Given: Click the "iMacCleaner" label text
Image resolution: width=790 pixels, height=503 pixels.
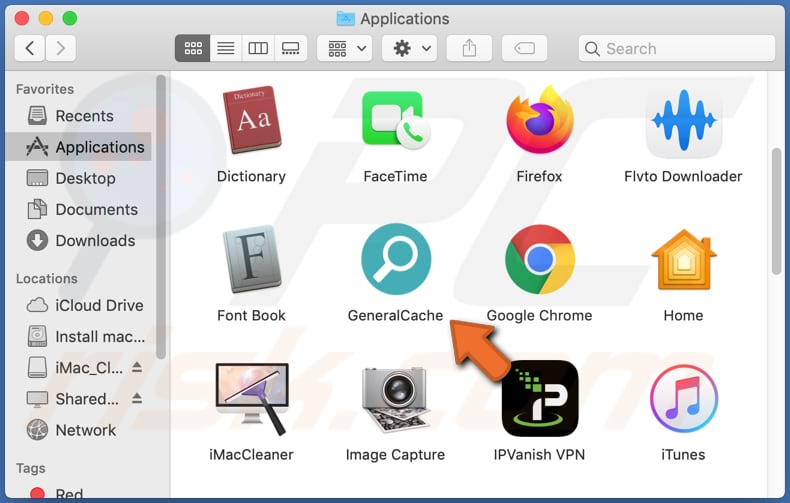Looking at the screenshot, I should pyautogui.click(x=251, y=455).
